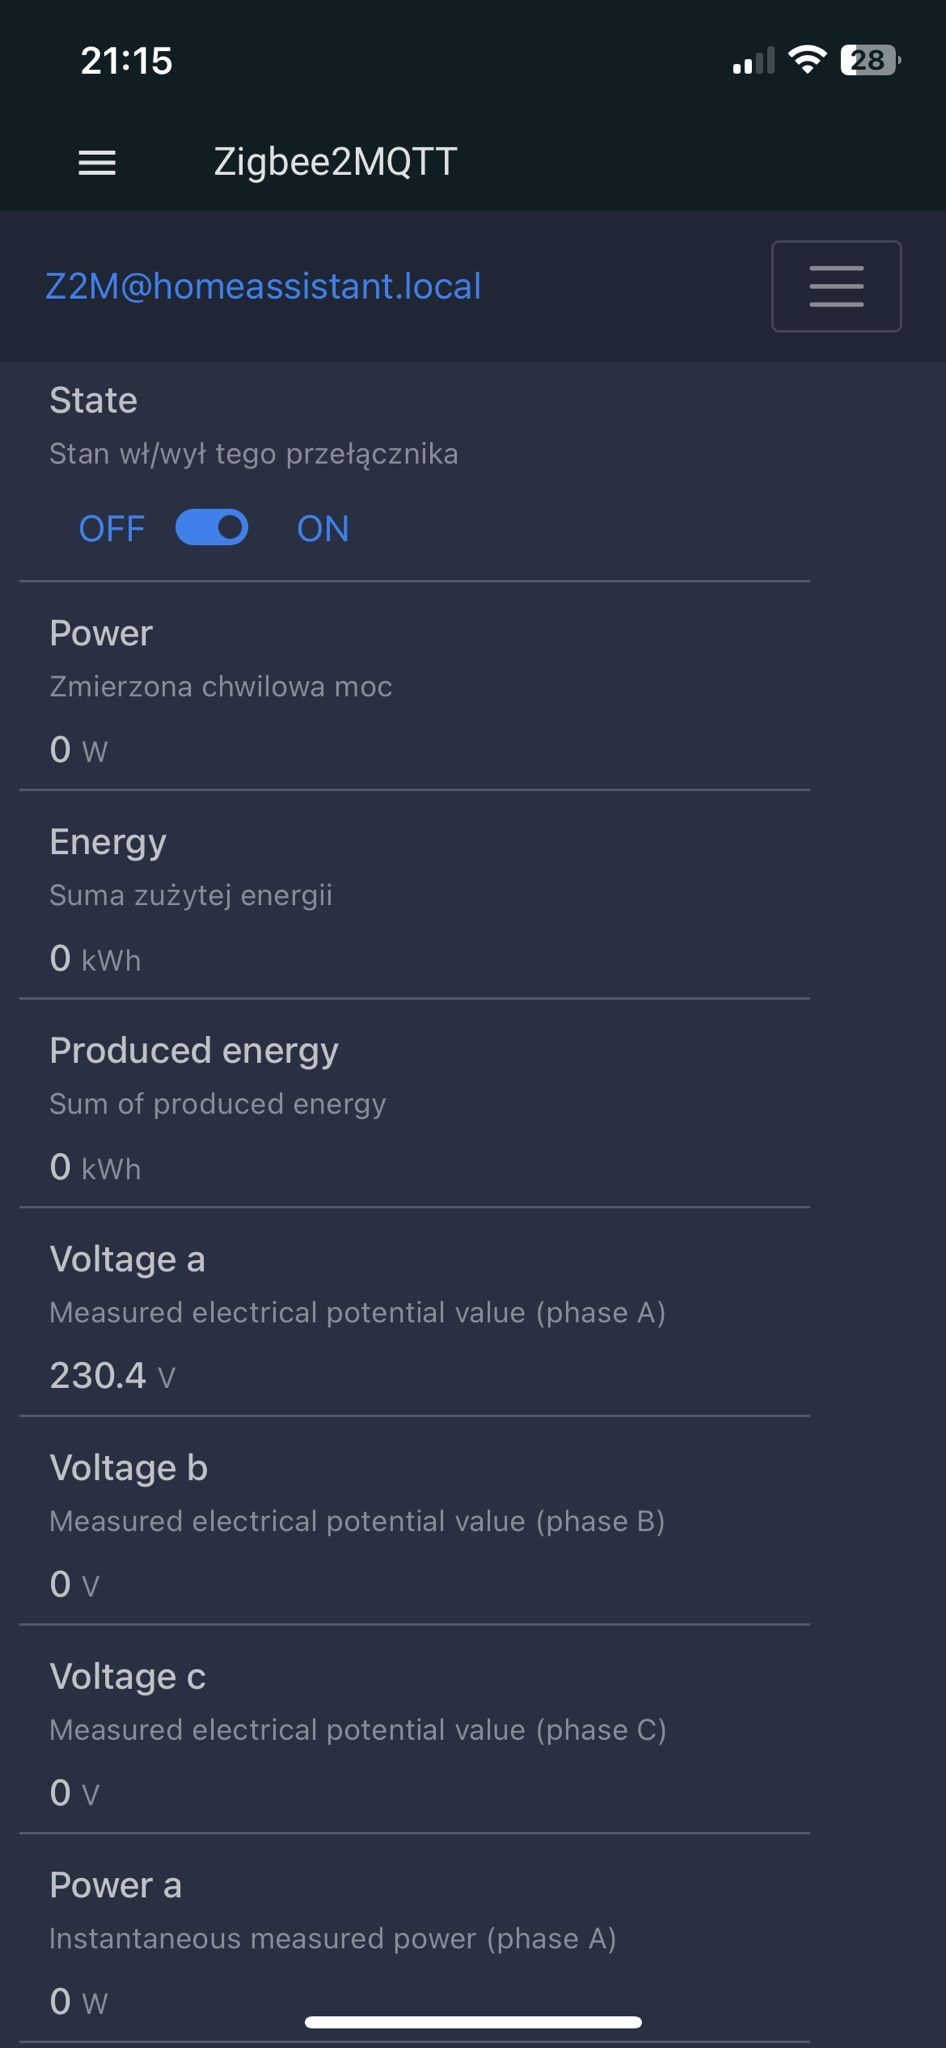Click the Produced energy heading
Viewport: 946px width, 2048px height.
(194, 1051)
